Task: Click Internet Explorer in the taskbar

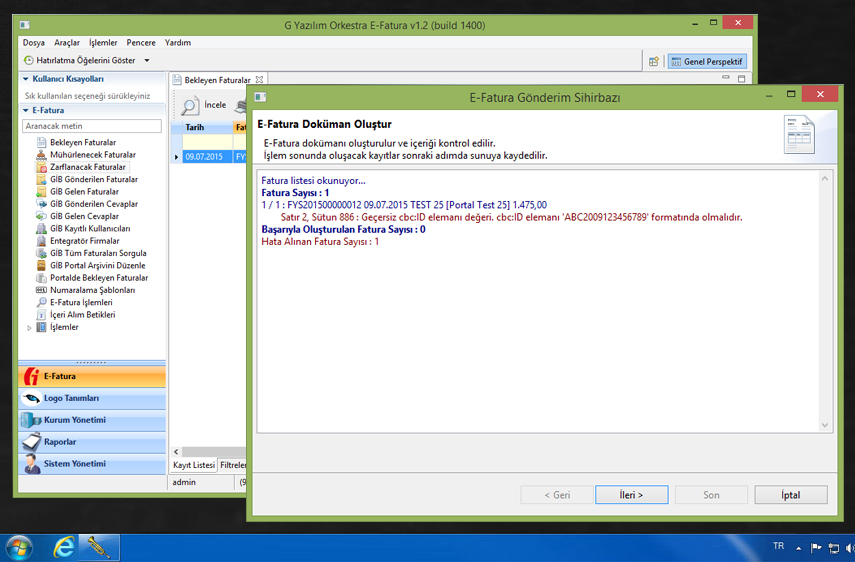Action: (x=64, y=547)
